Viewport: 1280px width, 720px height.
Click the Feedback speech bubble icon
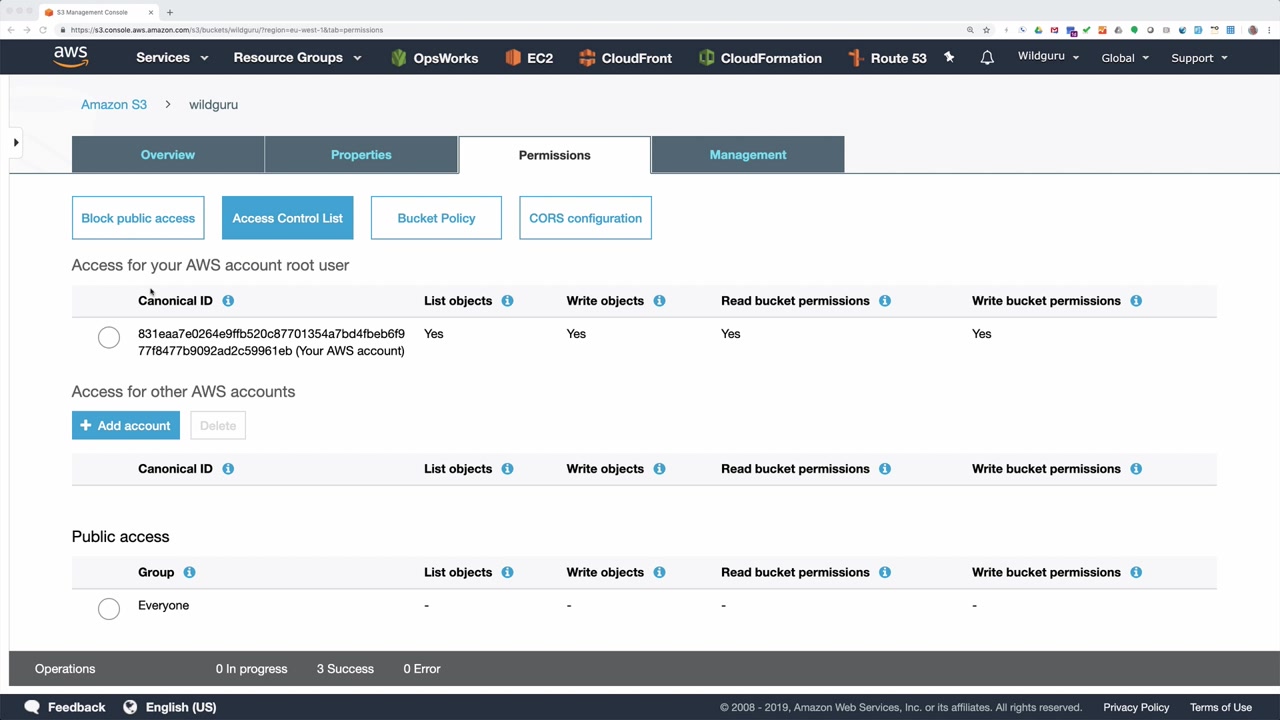click(x=32, y=707)
